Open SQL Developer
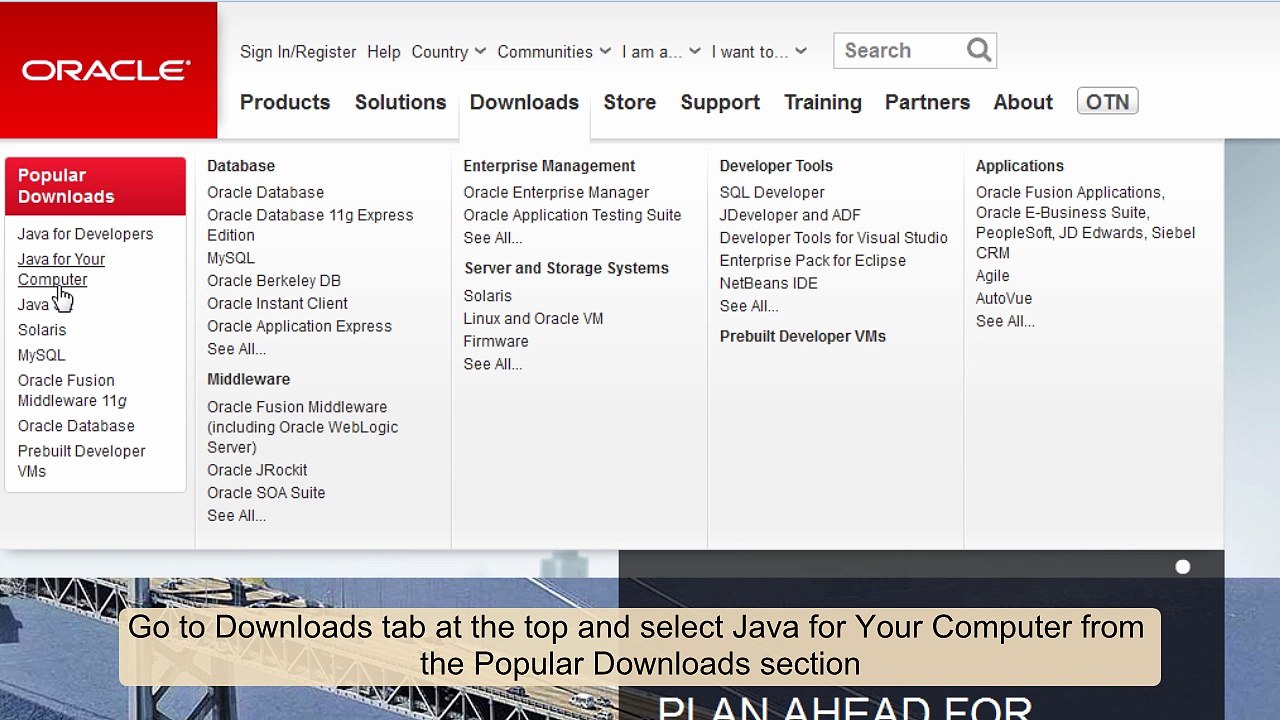This screenshot has height=720, width=1280. tap(772, 192)
